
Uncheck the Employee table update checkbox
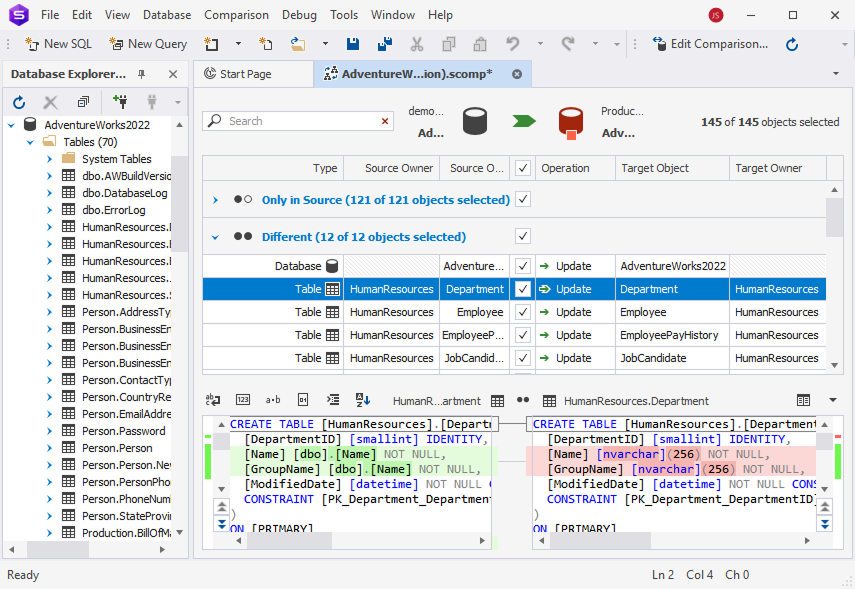click(x=522, y=311)
